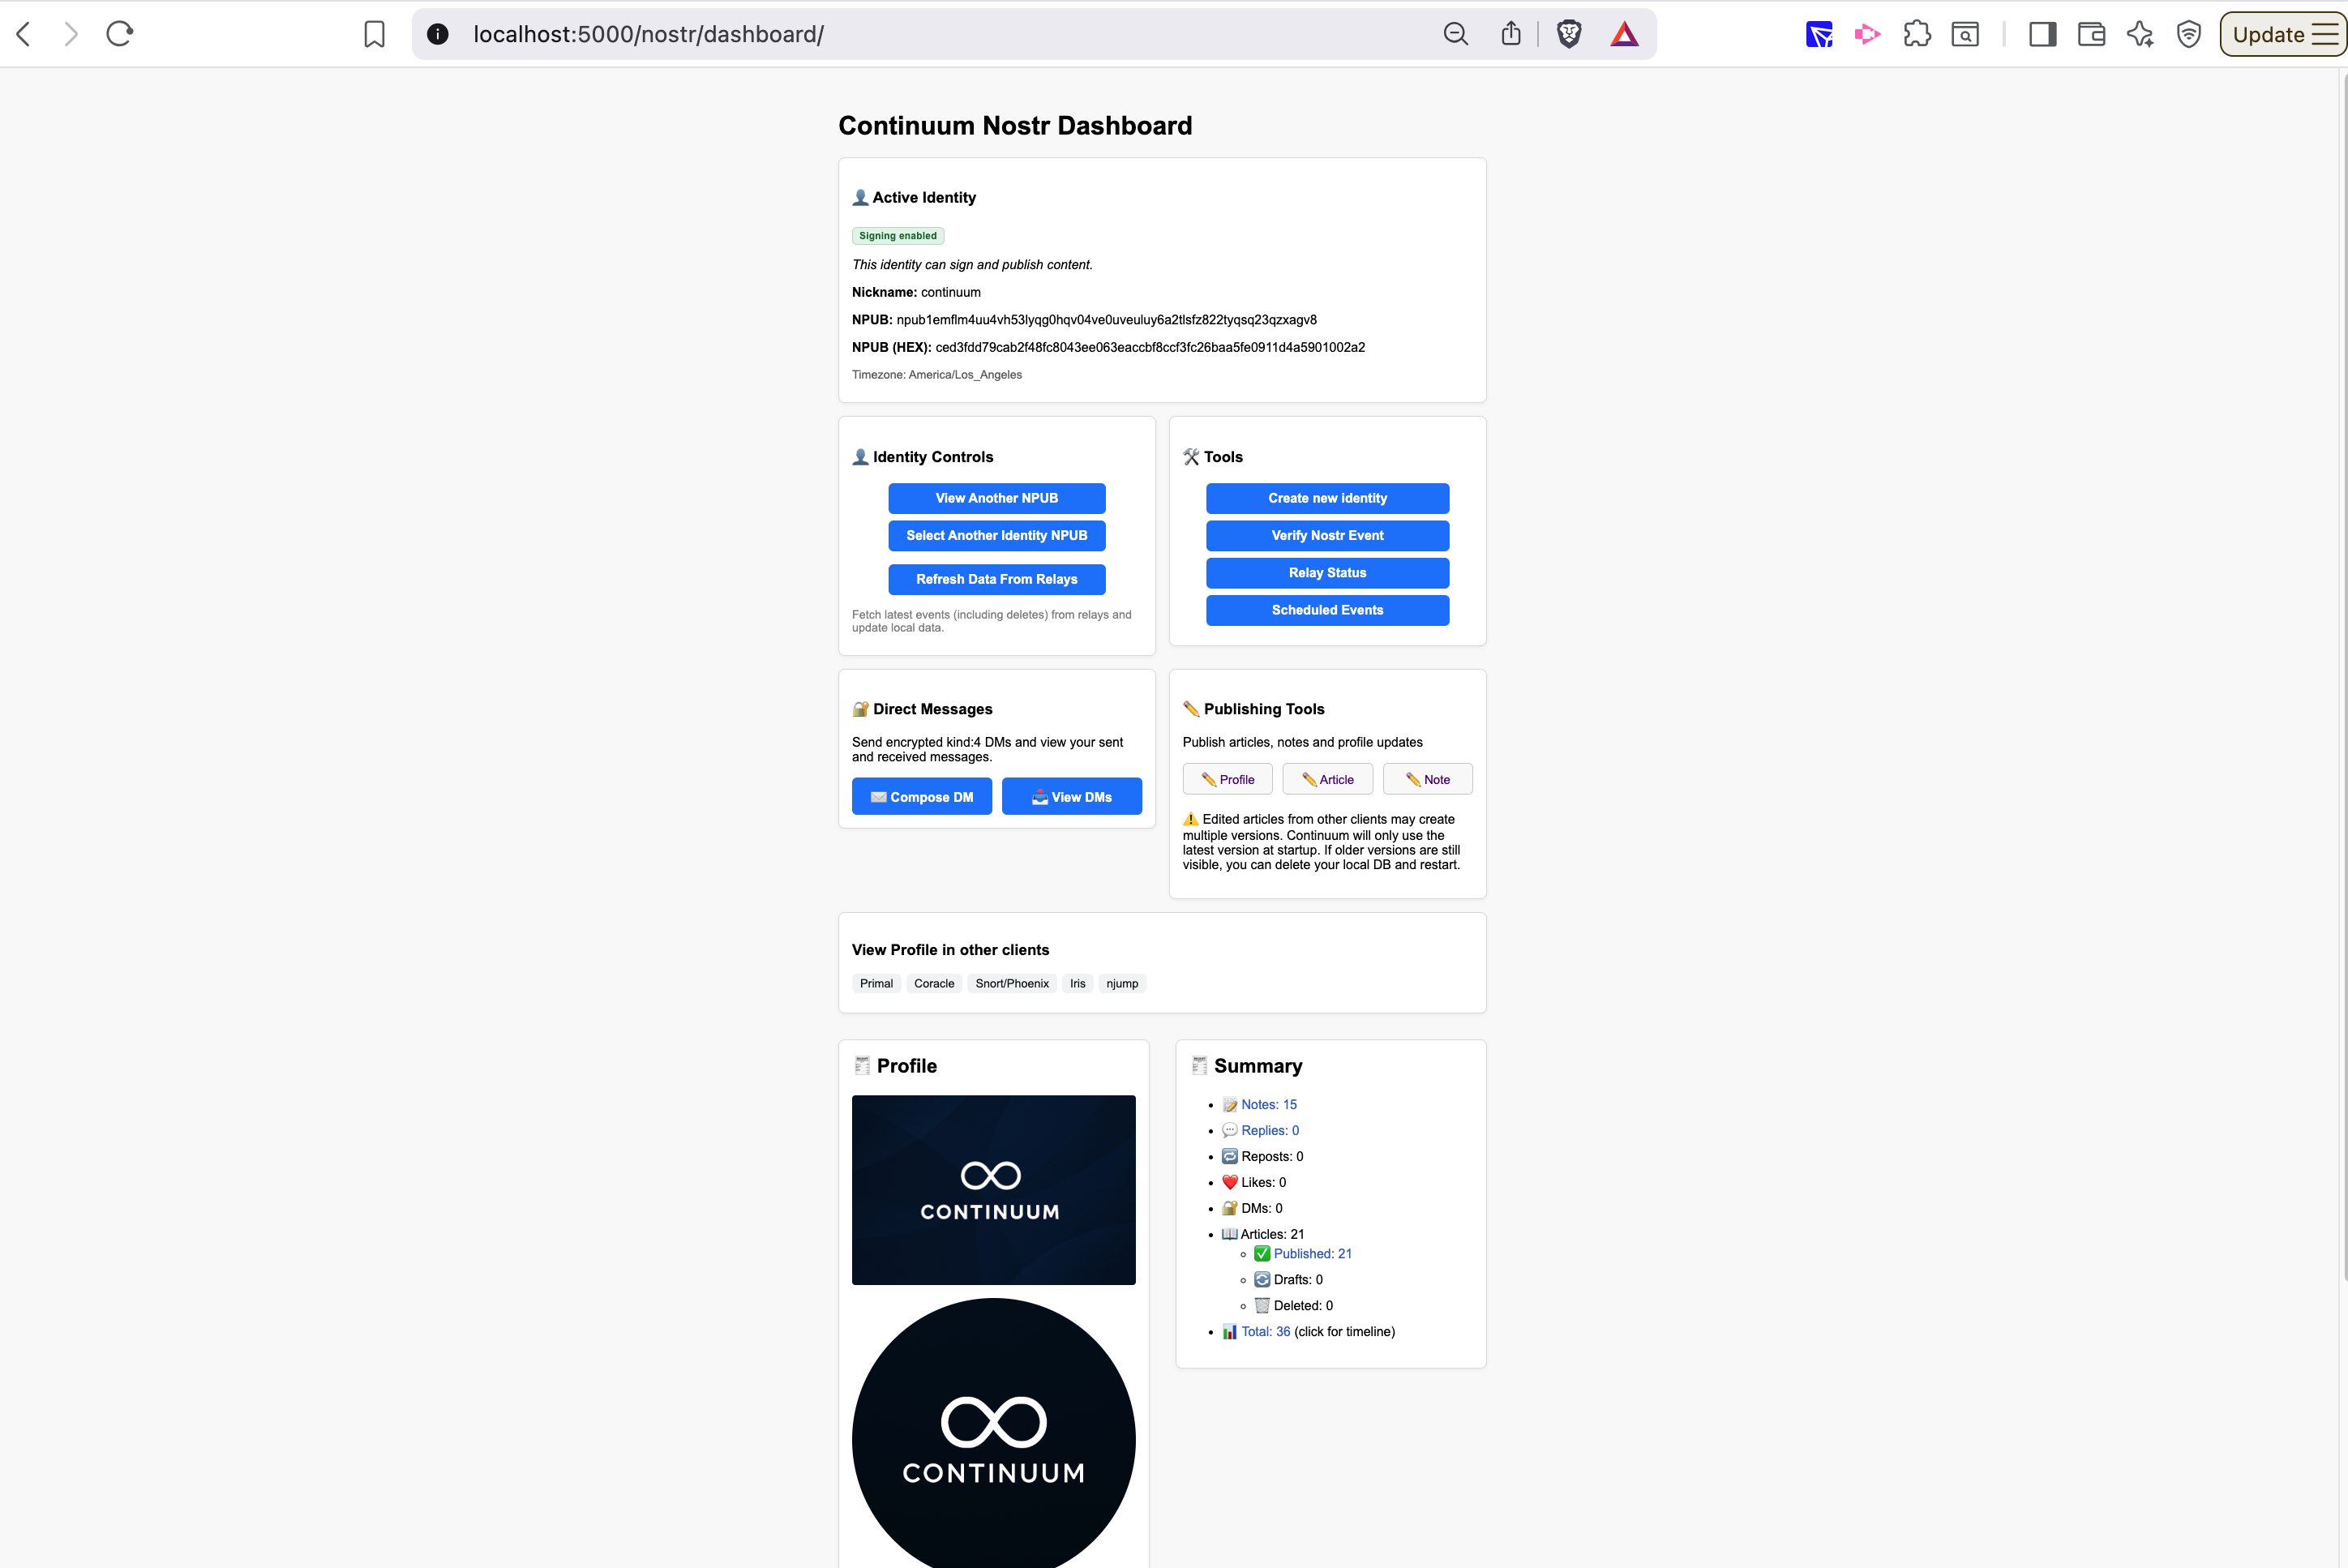Click the View Another NPUB button
Viewport: 2348px width, 1568px height.
(x=996, y=498)
